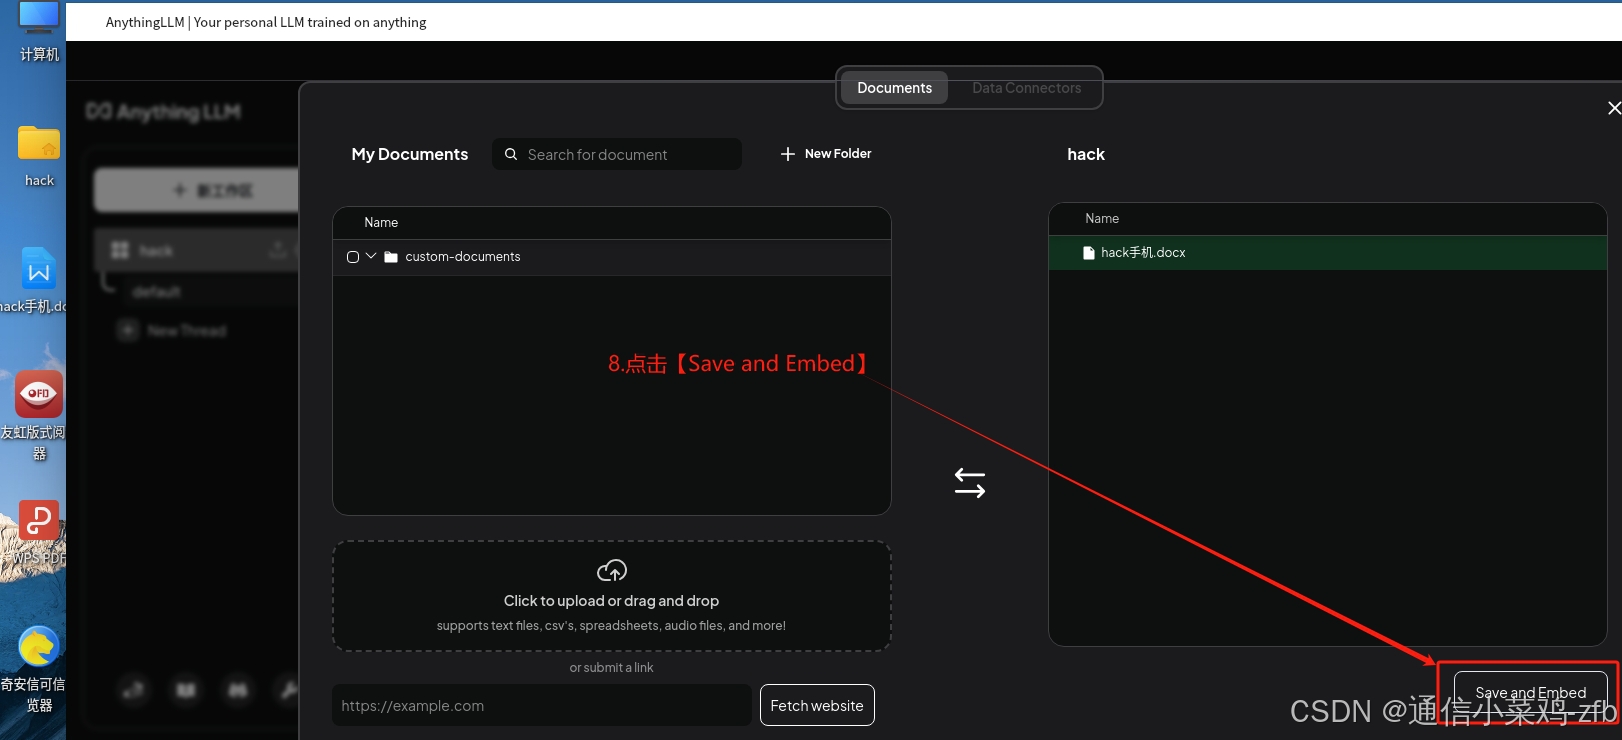Open hack手机 docx file on desktop
1622x740 pixels.
click(37, 281)
